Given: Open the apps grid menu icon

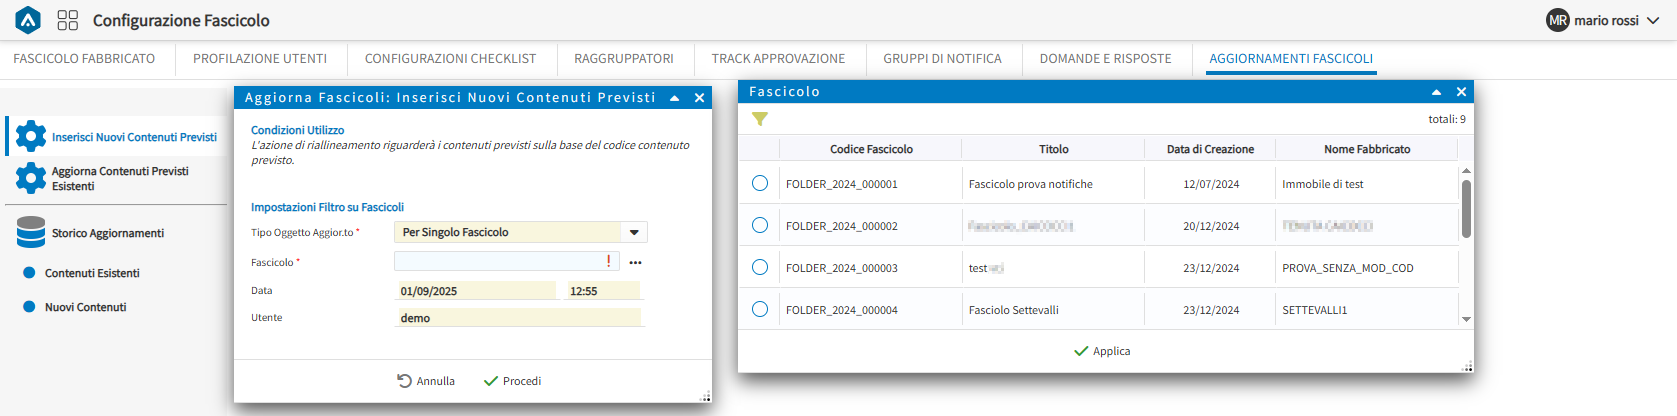Looking at the screenshot, I should click(67, 20).
